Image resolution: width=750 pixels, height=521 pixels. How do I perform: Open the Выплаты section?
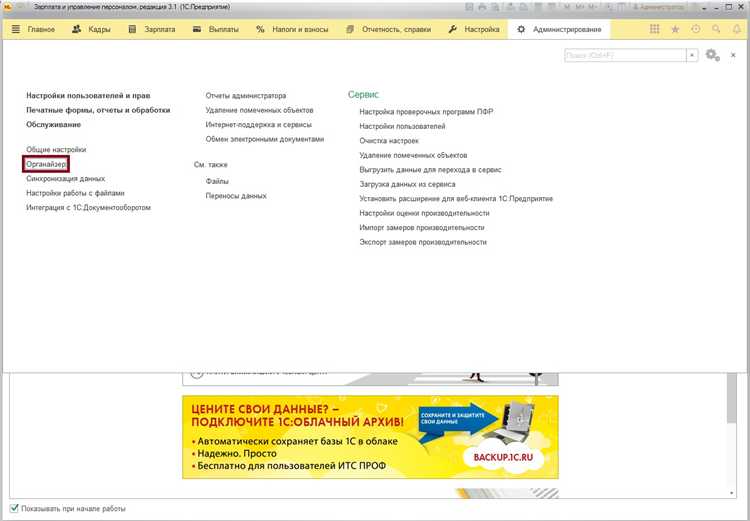tap(215, 29)
